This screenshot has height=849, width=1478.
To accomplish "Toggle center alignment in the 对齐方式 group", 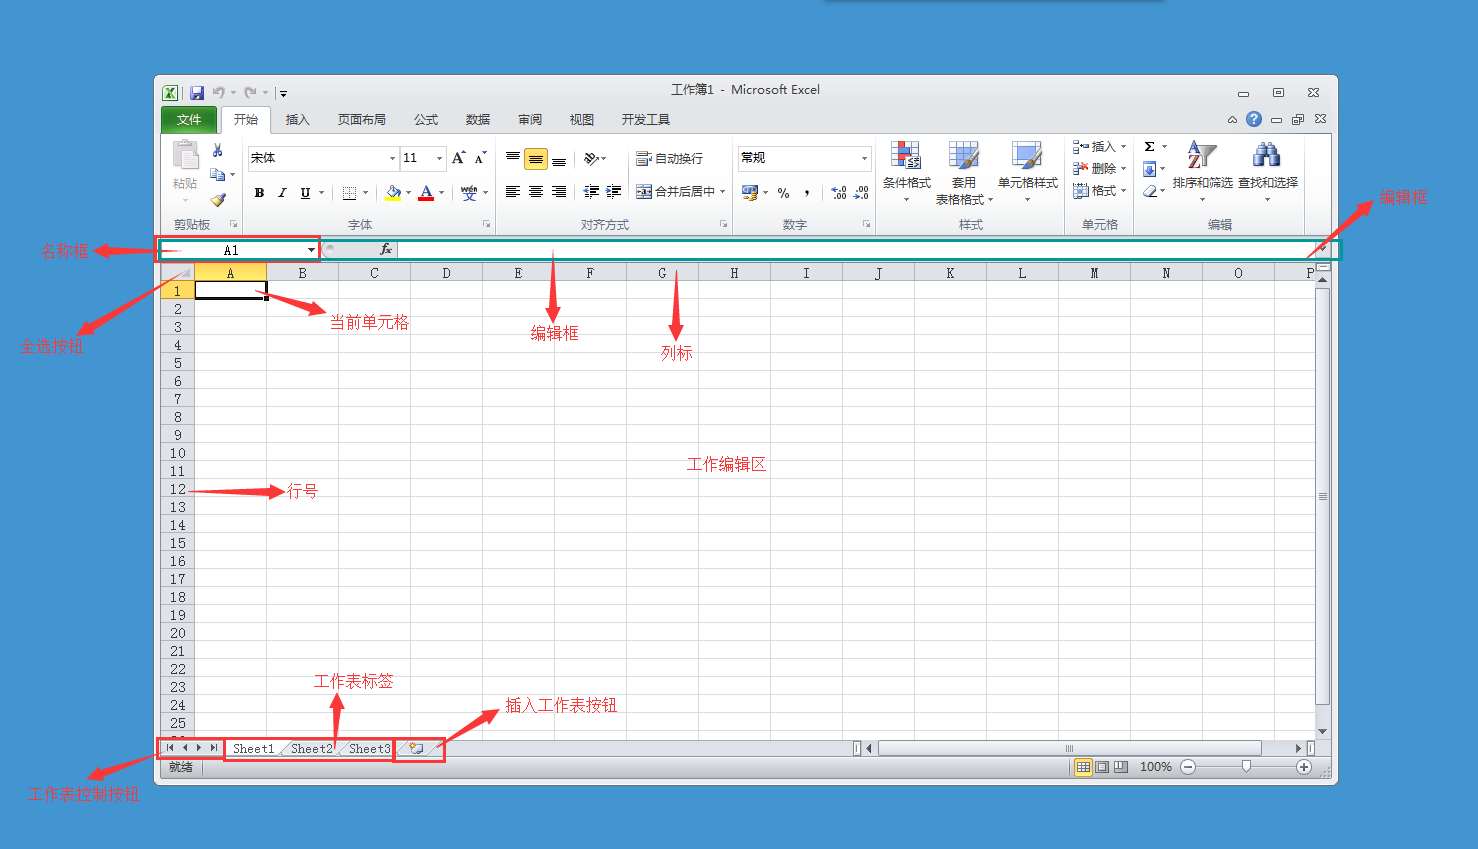I will click(536, 192).
